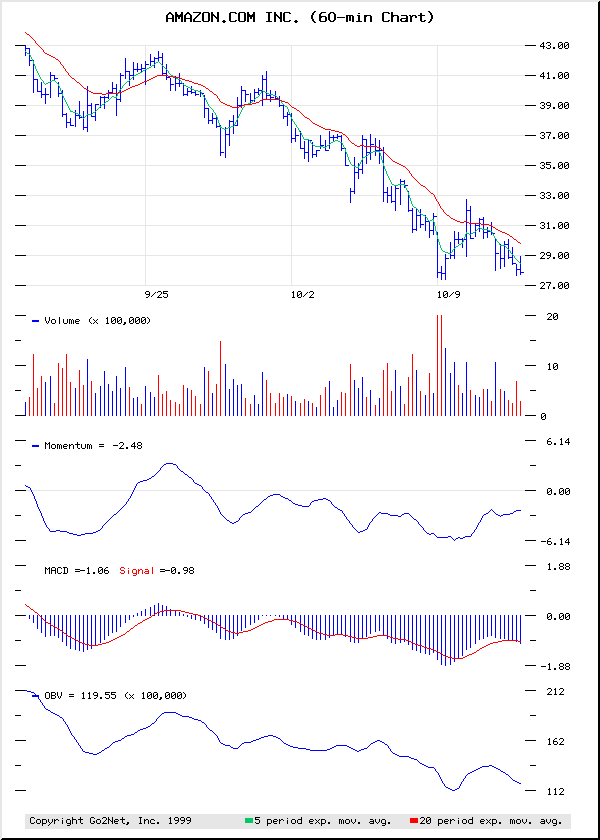
Task: Click the Copyright Go2Net, Inc. 1999 text
Action: click(x=110, y=821)
